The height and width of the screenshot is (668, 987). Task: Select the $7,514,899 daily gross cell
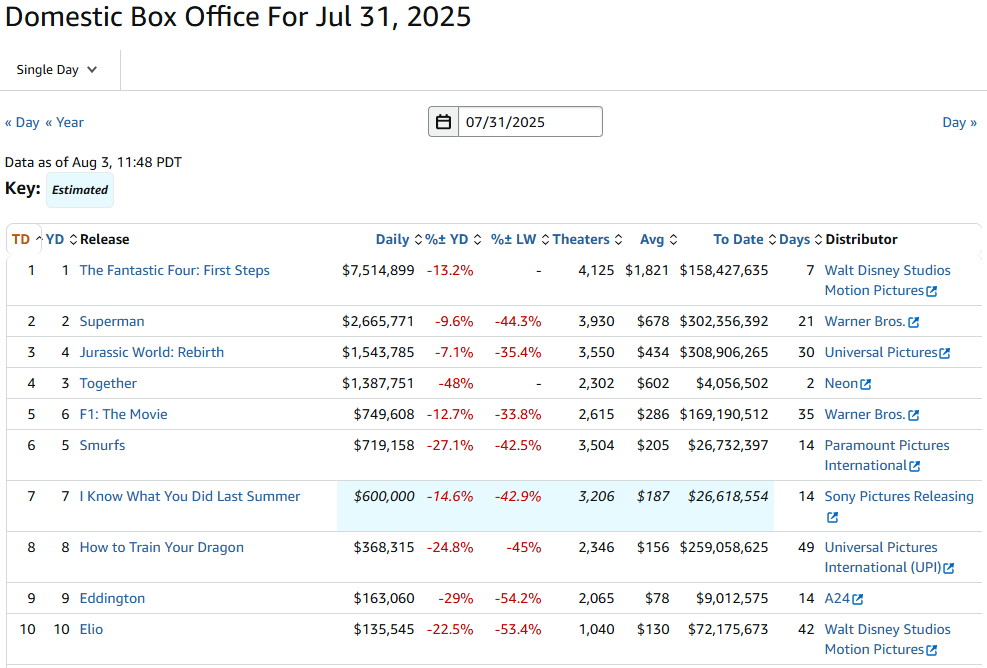click(x=378, y=270)
